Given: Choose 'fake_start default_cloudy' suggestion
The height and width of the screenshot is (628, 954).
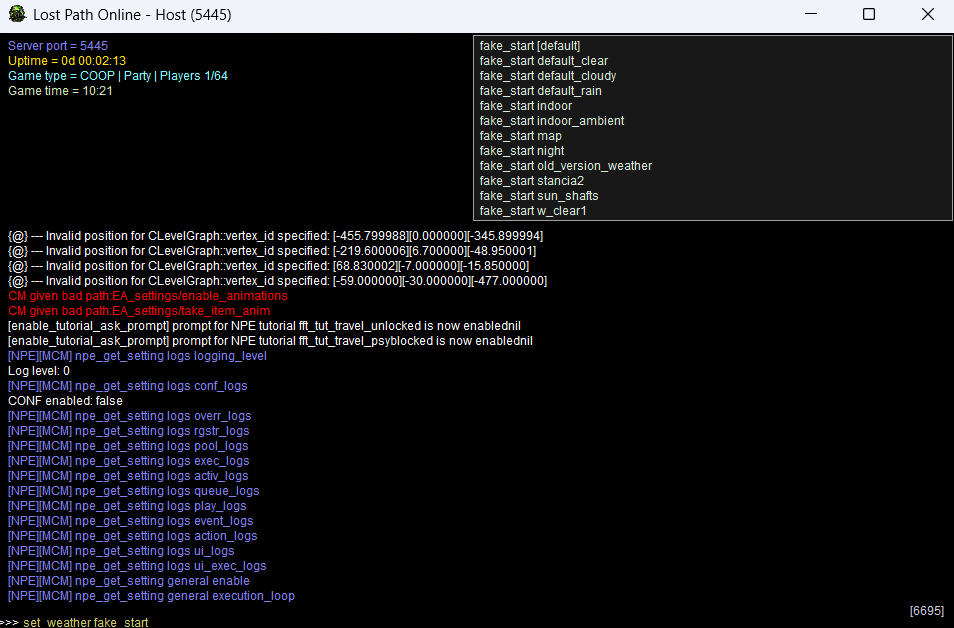Looking at the screenshot, I should click(x=548, y=76).
